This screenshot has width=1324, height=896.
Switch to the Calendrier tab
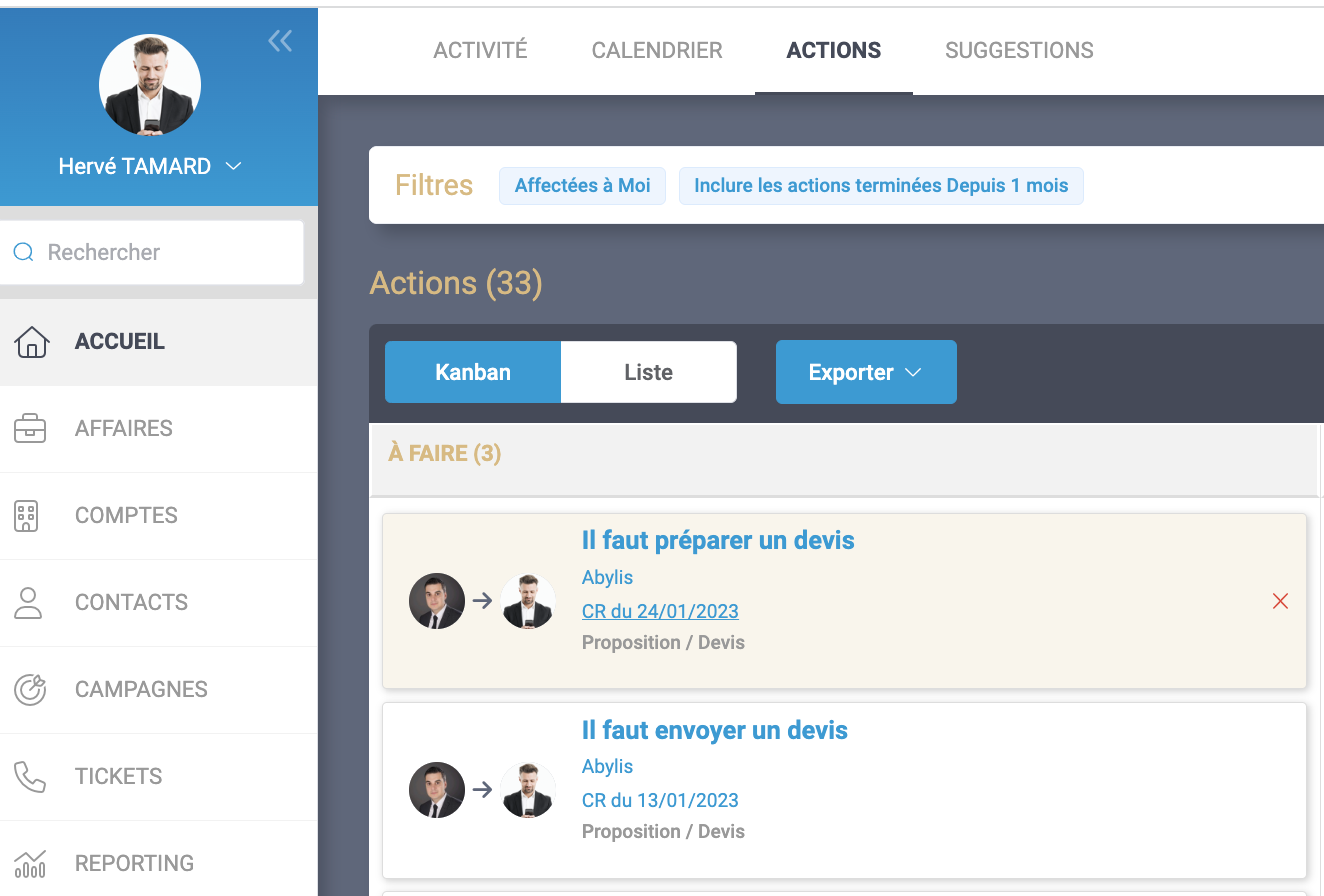click(657, 50)
